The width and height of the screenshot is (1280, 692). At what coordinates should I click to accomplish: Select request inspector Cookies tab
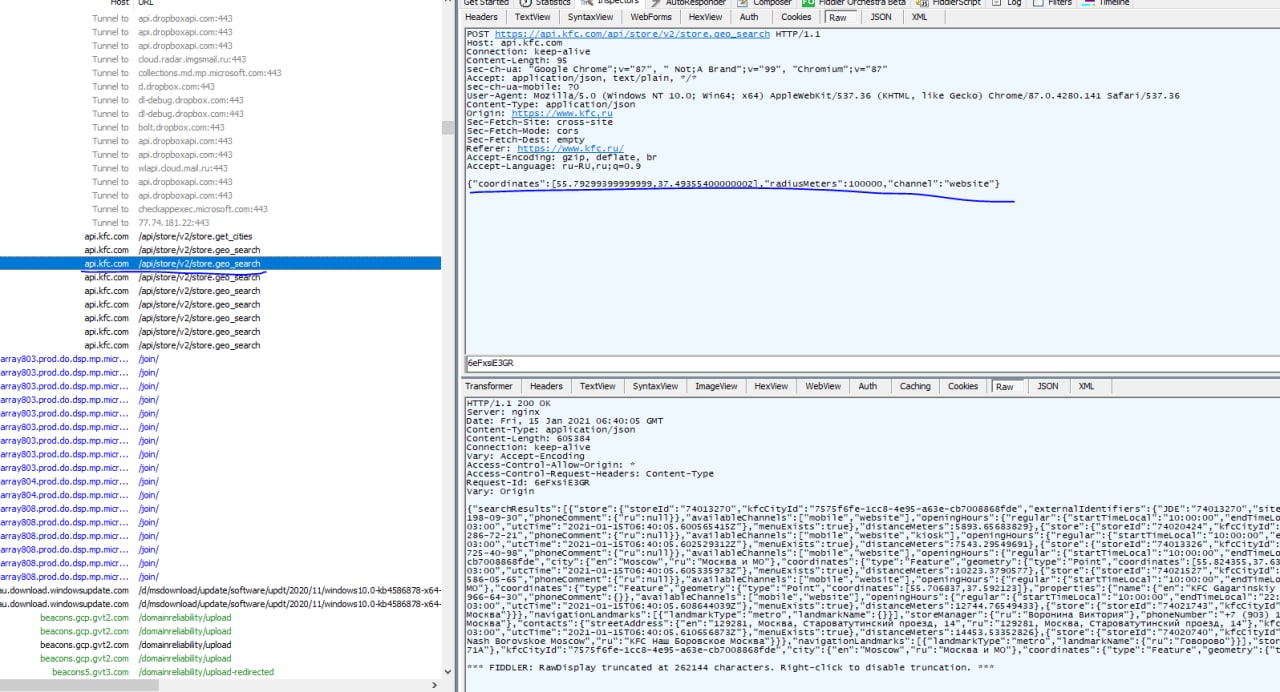pyautogui.click(x=796, y=17)
